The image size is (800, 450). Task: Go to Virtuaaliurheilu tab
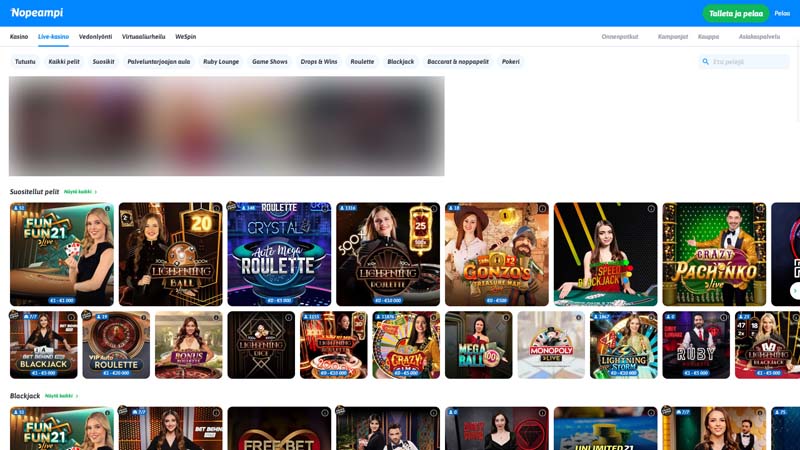tap(143, 37)
